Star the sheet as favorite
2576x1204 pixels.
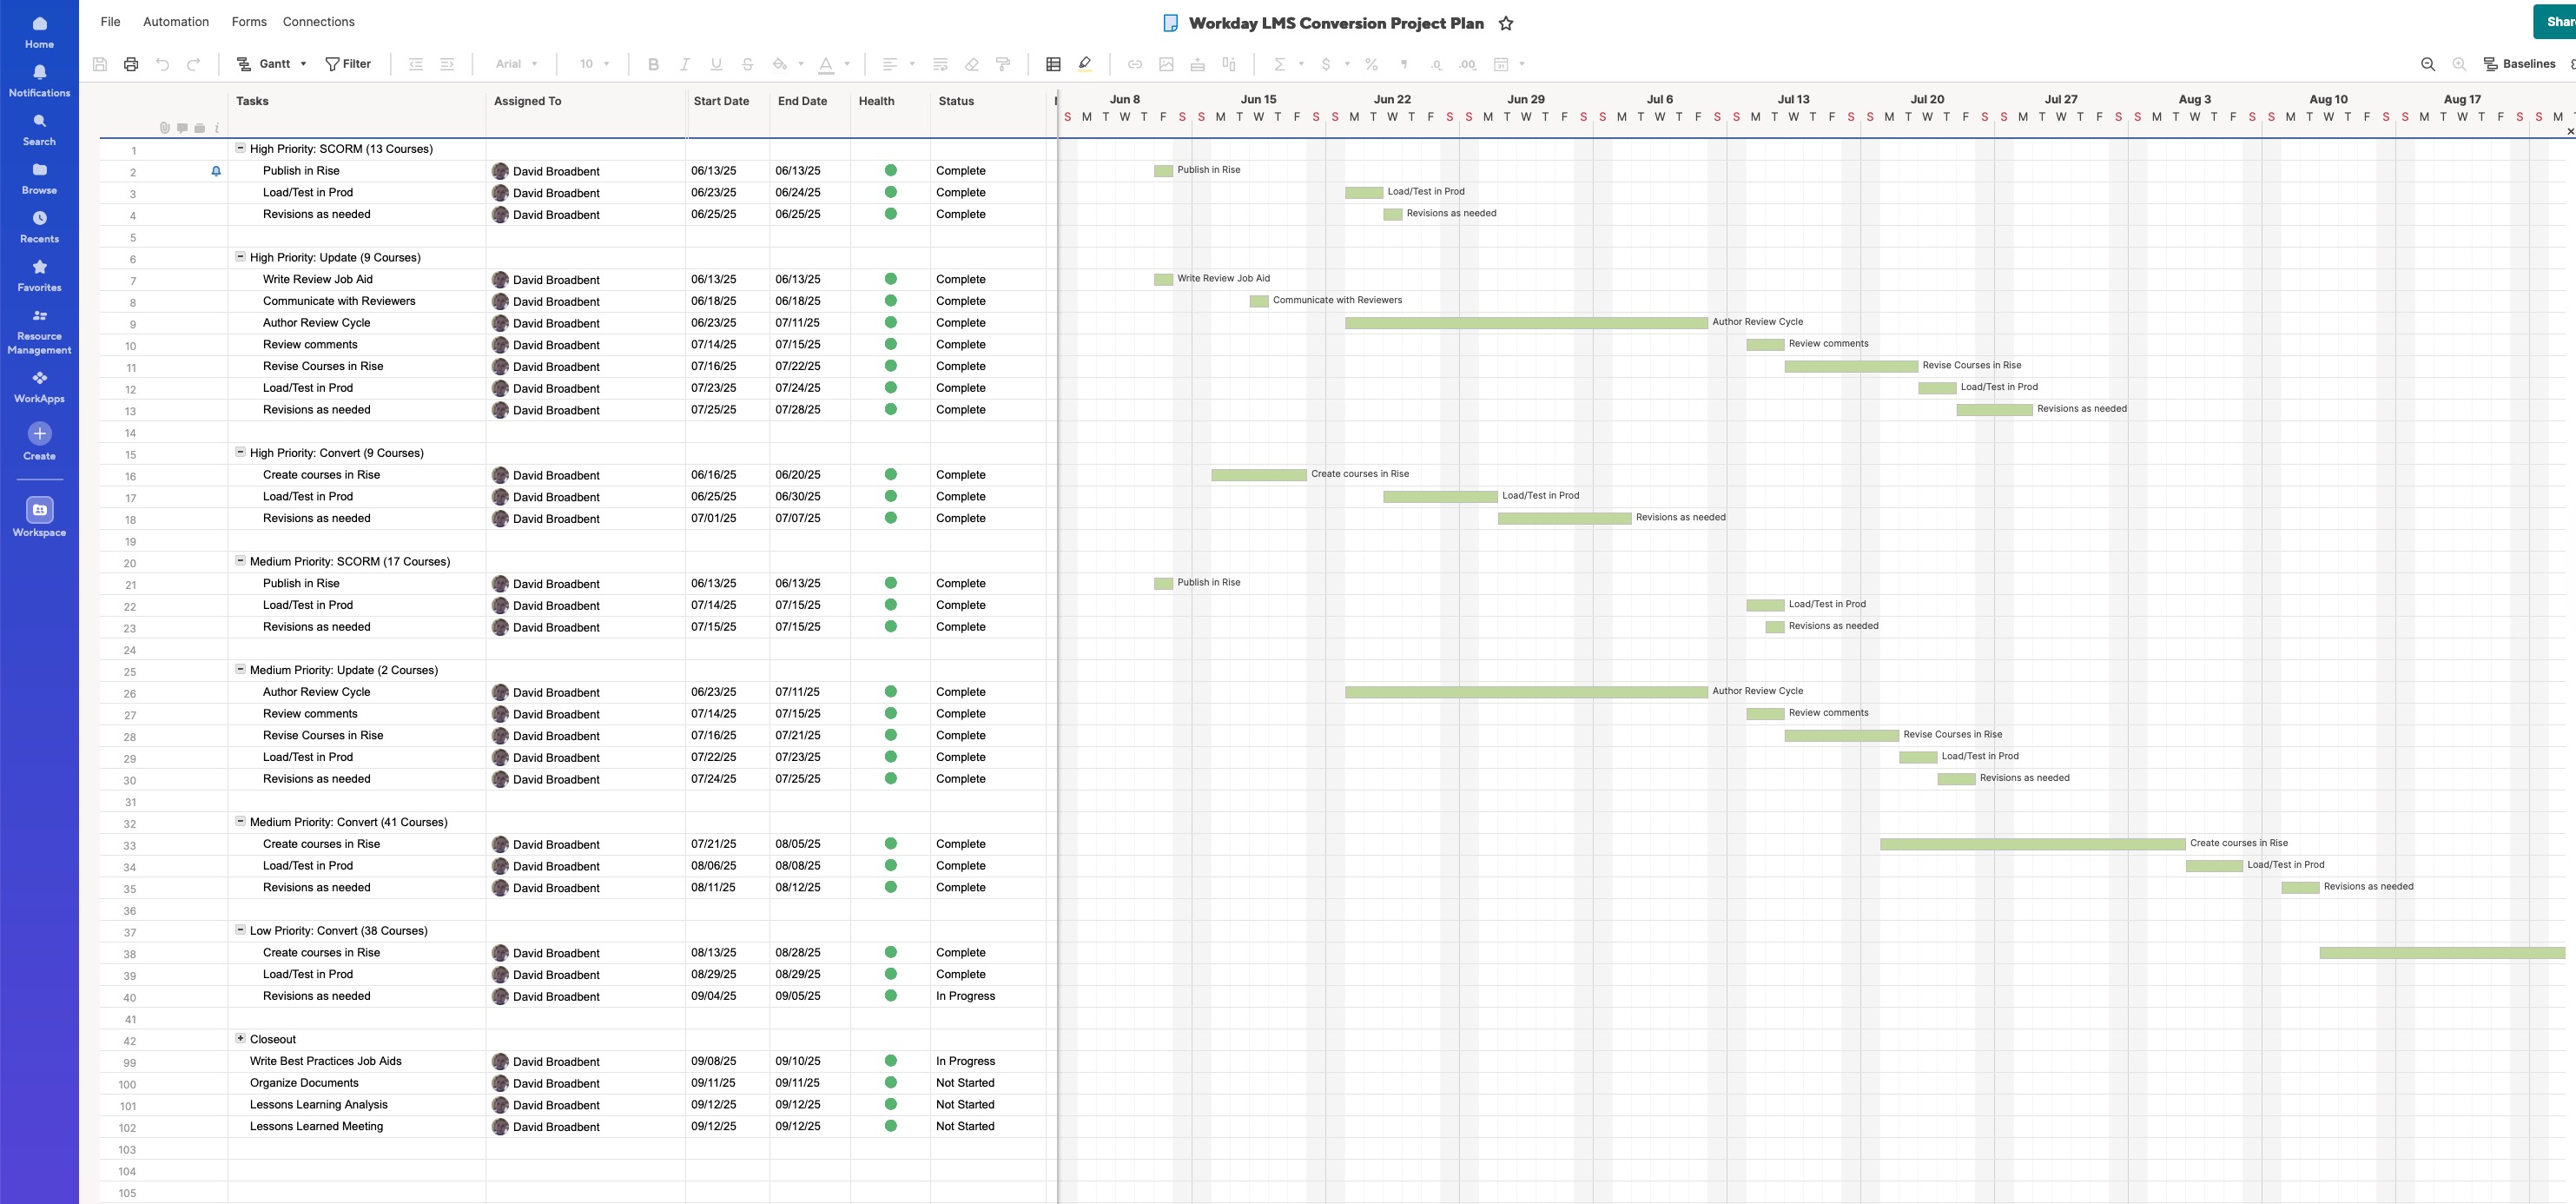click(x=1506, y=23)
